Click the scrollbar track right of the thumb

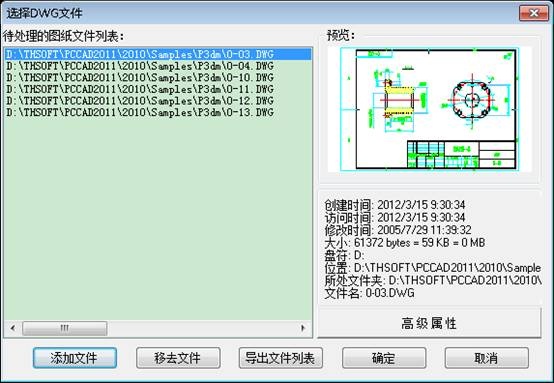(201, 328)
